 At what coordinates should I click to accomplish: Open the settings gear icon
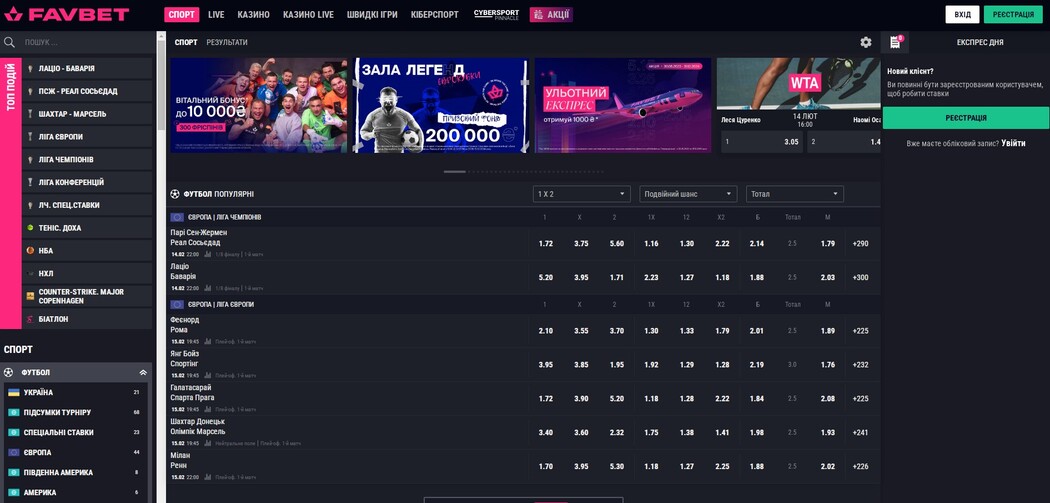866,42
